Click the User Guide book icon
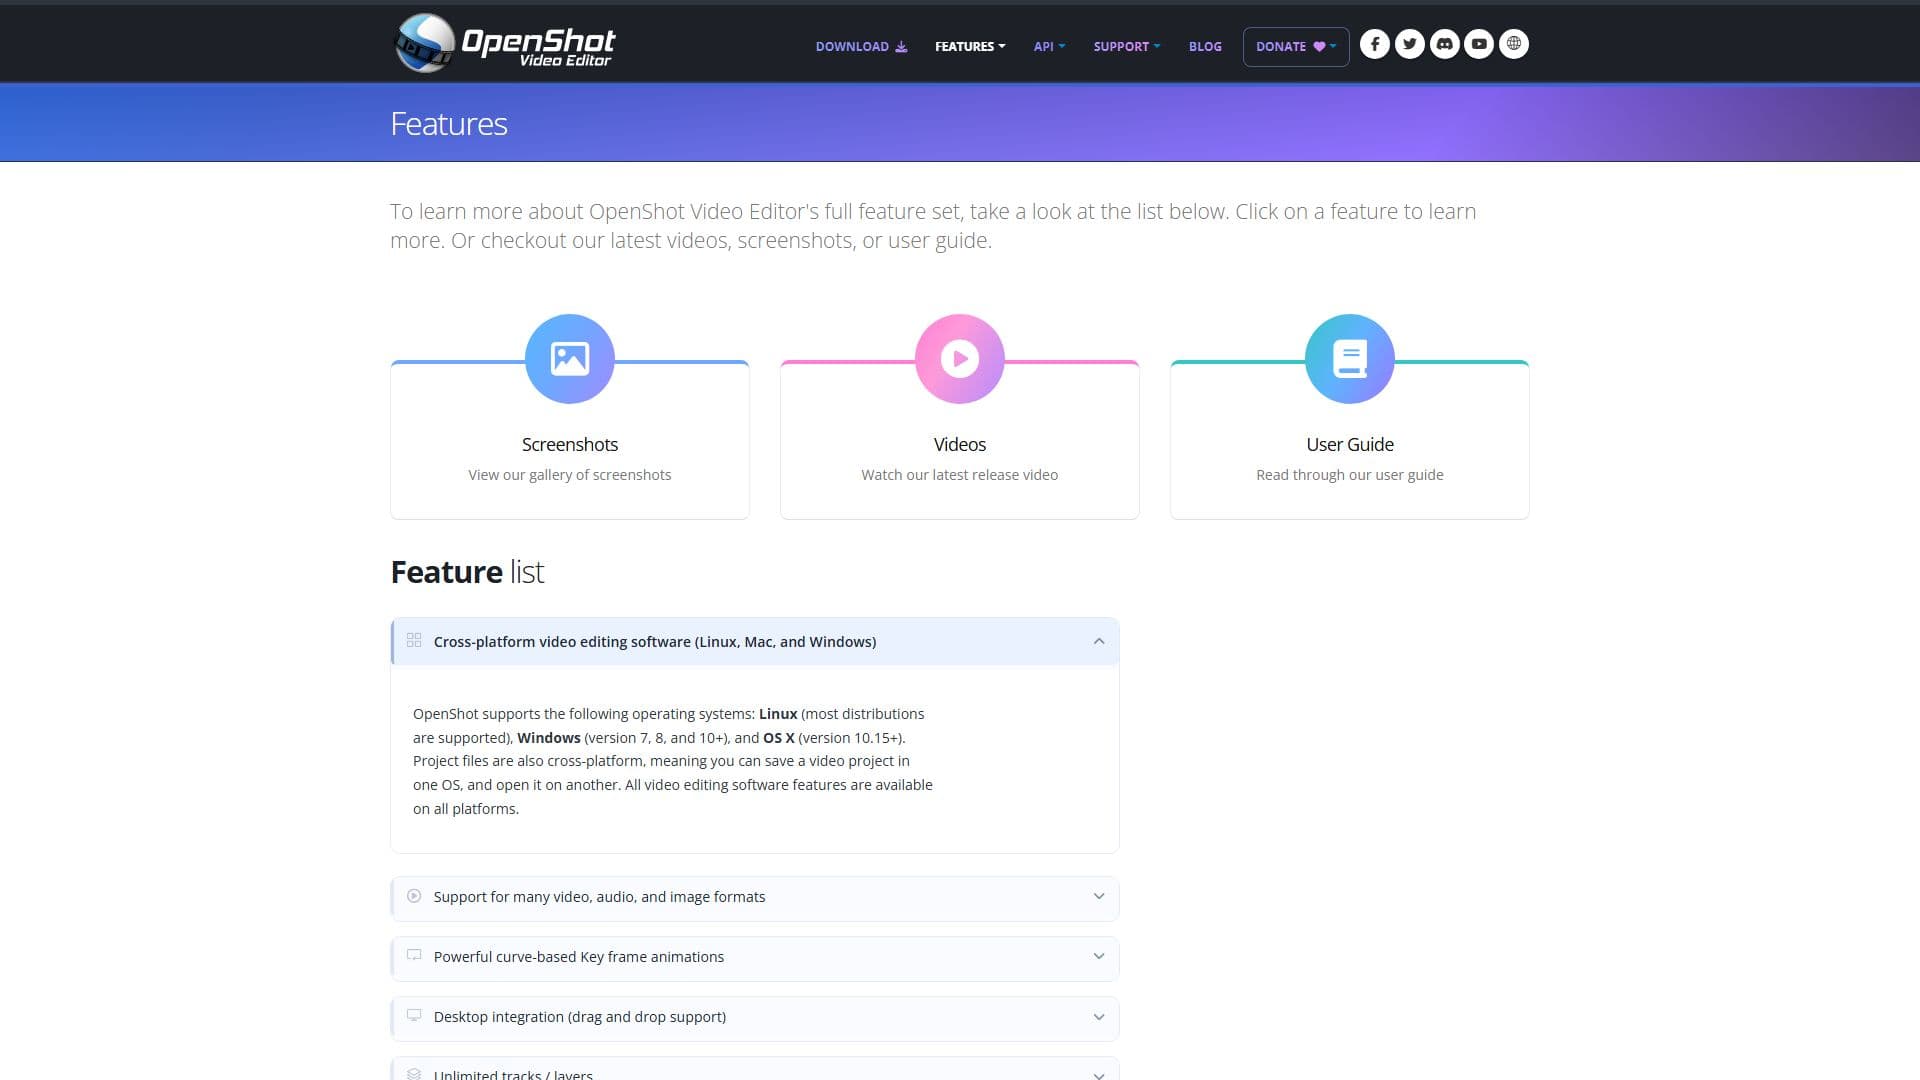This screenshot has height=1080, width=1920. [x=1350, y=359]
